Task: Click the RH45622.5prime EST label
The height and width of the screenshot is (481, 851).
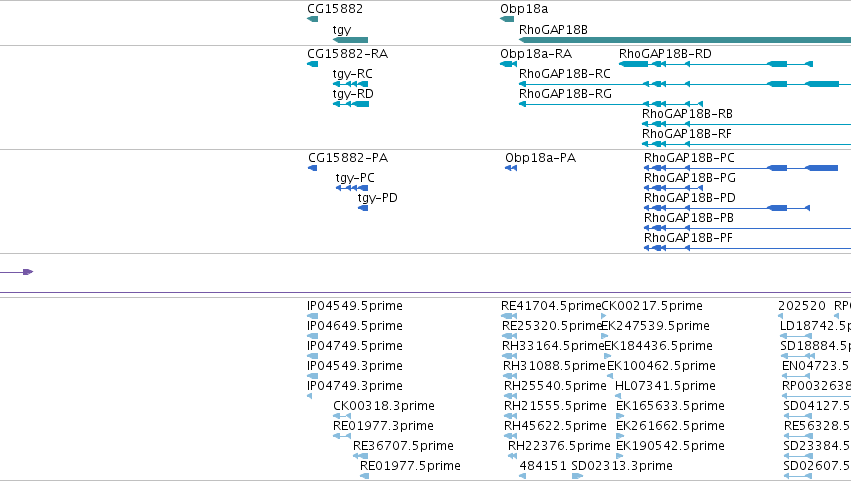Action: 555,427
